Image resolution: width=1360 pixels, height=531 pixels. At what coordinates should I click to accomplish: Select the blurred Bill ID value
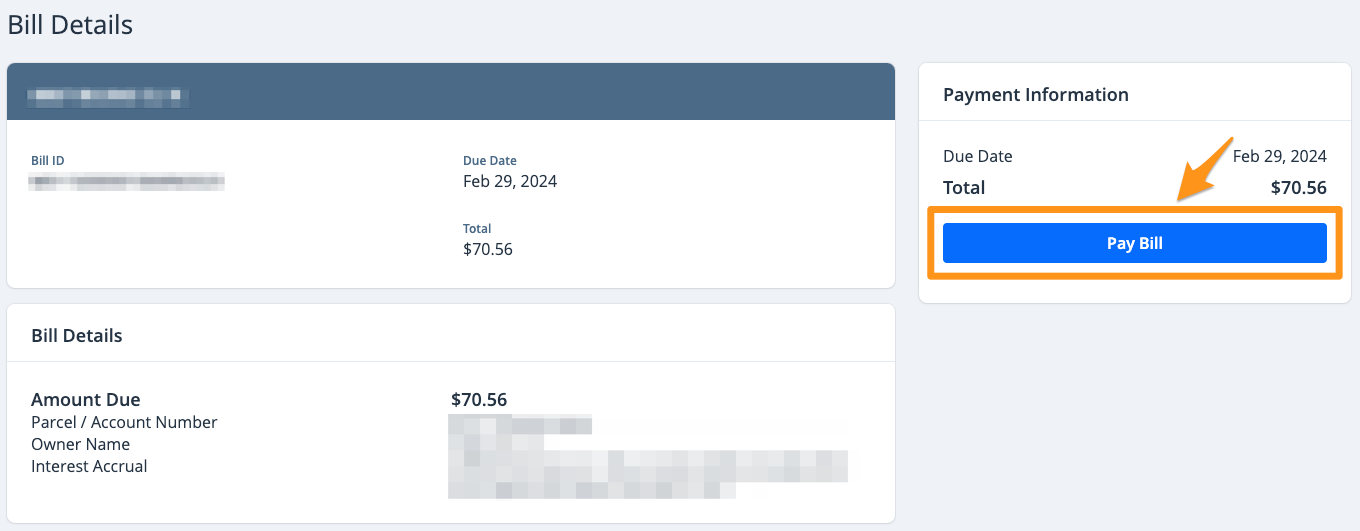pyautogui.click(x=127, y=182)
